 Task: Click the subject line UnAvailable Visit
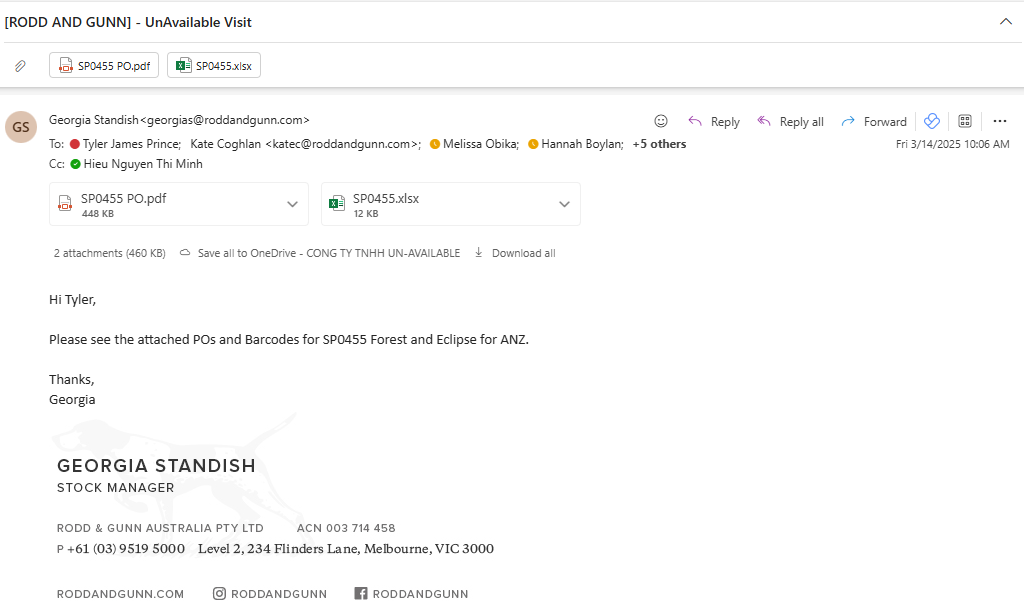[128, 22]
